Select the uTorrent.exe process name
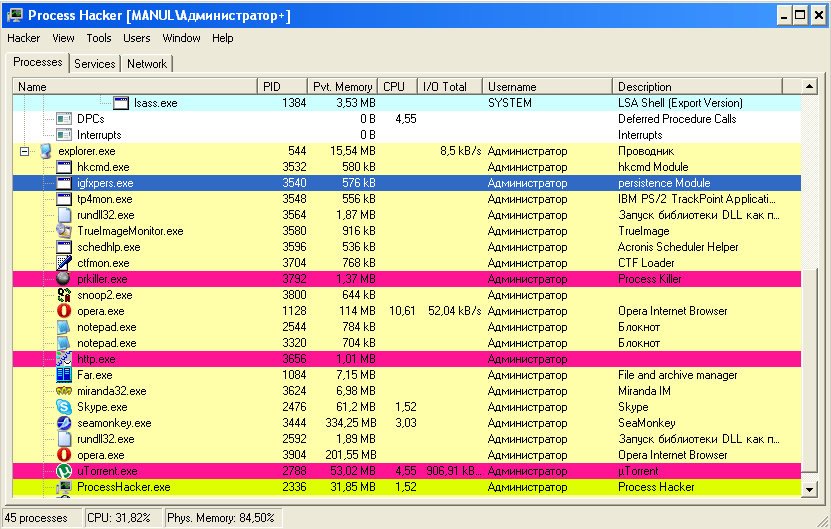The image size is (831, 529). coord(107,471)
